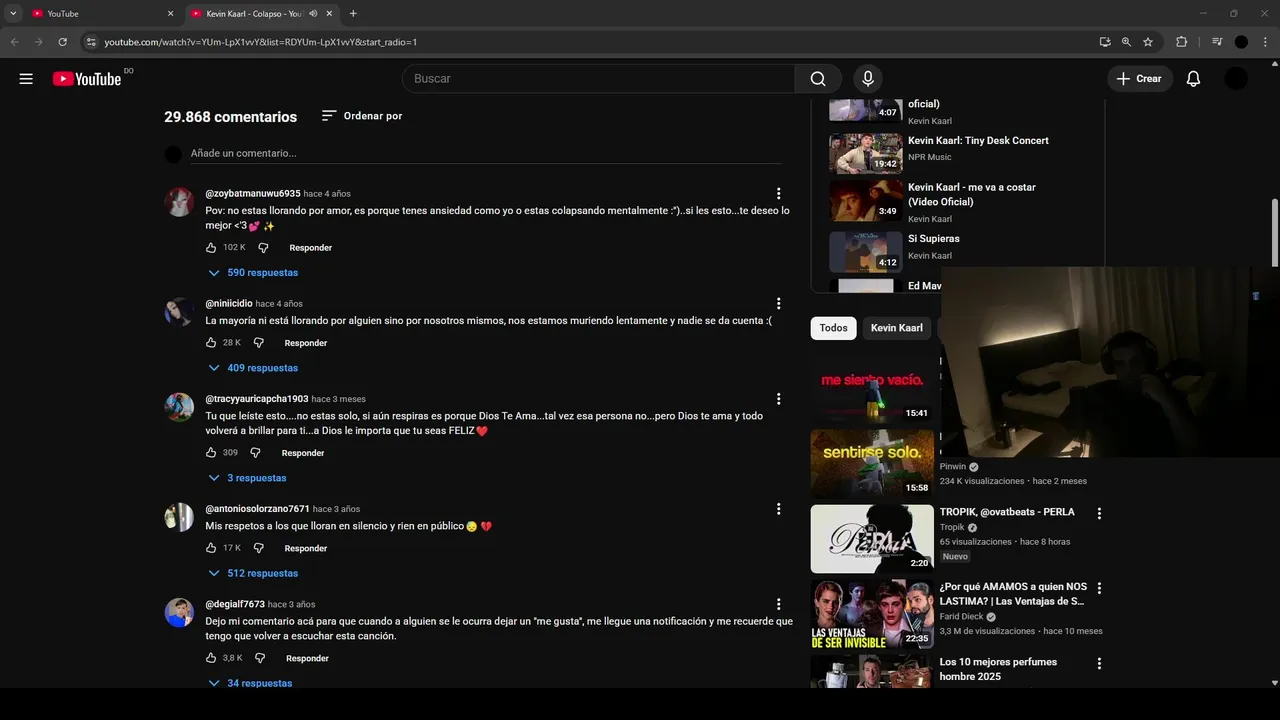Select the Todos filter chip
1280x720 pixels.
pyautogui.click(x=833, y=328)
